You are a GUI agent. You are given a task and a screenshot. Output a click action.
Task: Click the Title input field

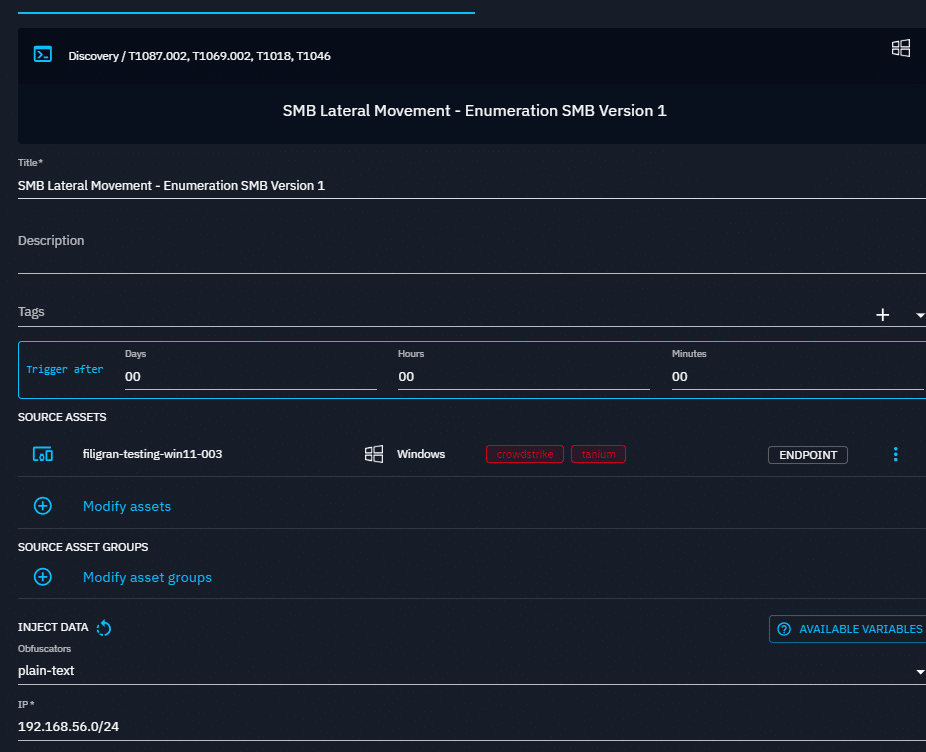click(x=470, y=185)
